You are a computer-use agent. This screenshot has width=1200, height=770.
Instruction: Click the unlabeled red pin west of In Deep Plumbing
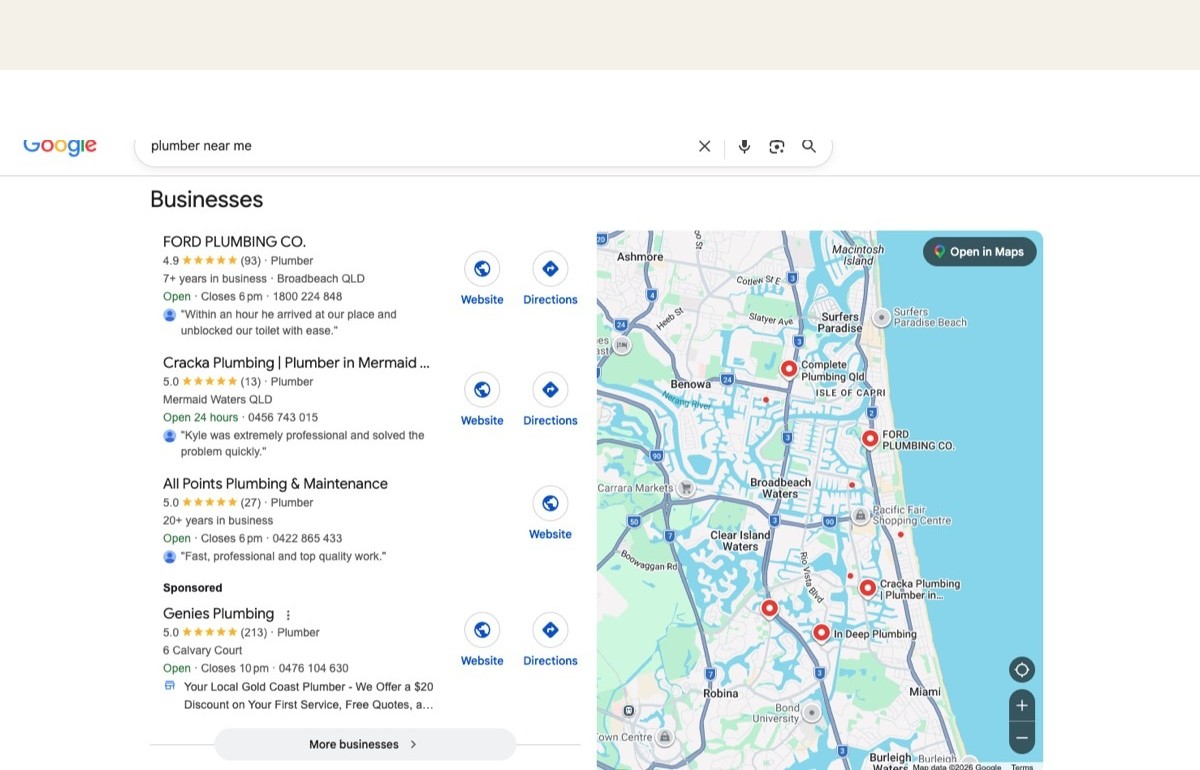pos(769,608)
